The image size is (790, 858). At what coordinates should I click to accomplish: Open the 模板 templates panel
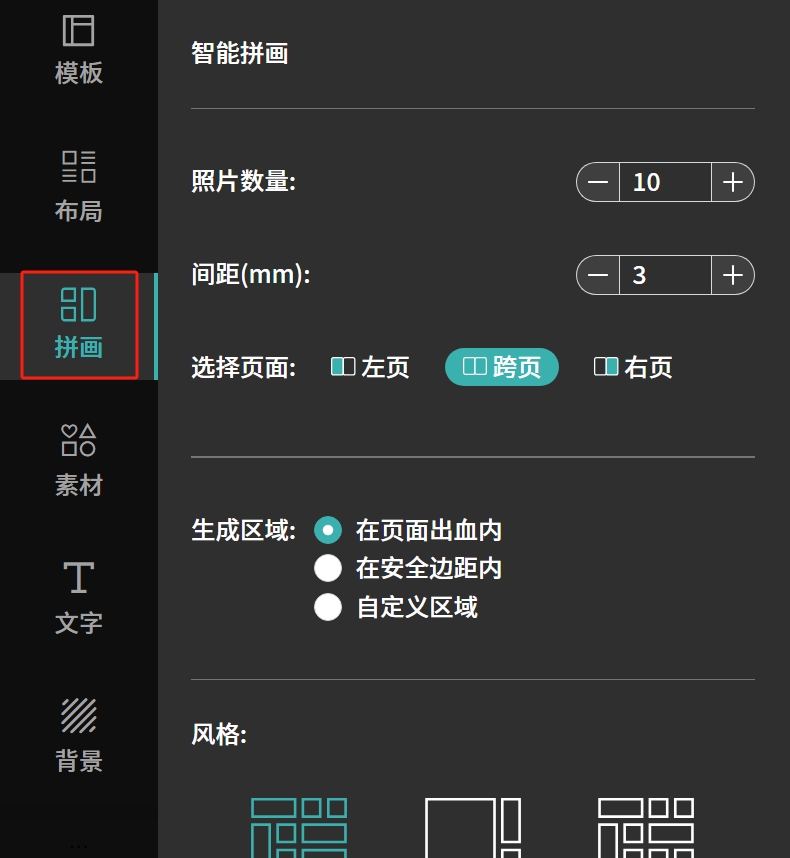point(78,49)
